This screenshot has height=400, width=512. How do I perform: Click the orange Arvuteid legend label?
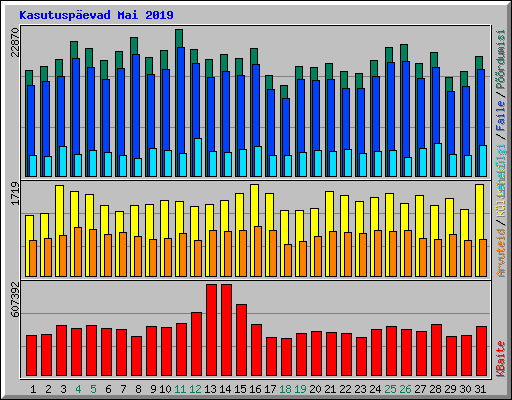pos(501,253)
